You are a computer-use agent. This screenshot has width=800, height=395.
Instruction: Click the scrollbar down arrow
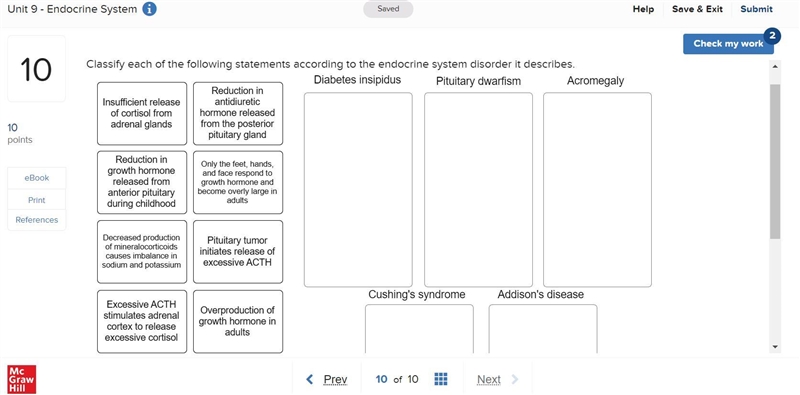[775, 347]
